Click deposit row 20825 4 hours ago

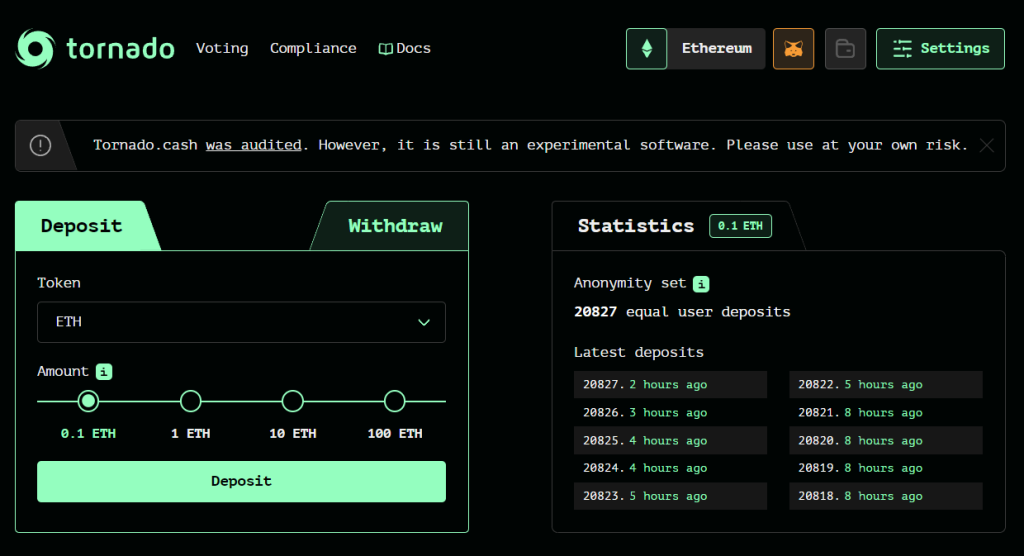(670, 440)
